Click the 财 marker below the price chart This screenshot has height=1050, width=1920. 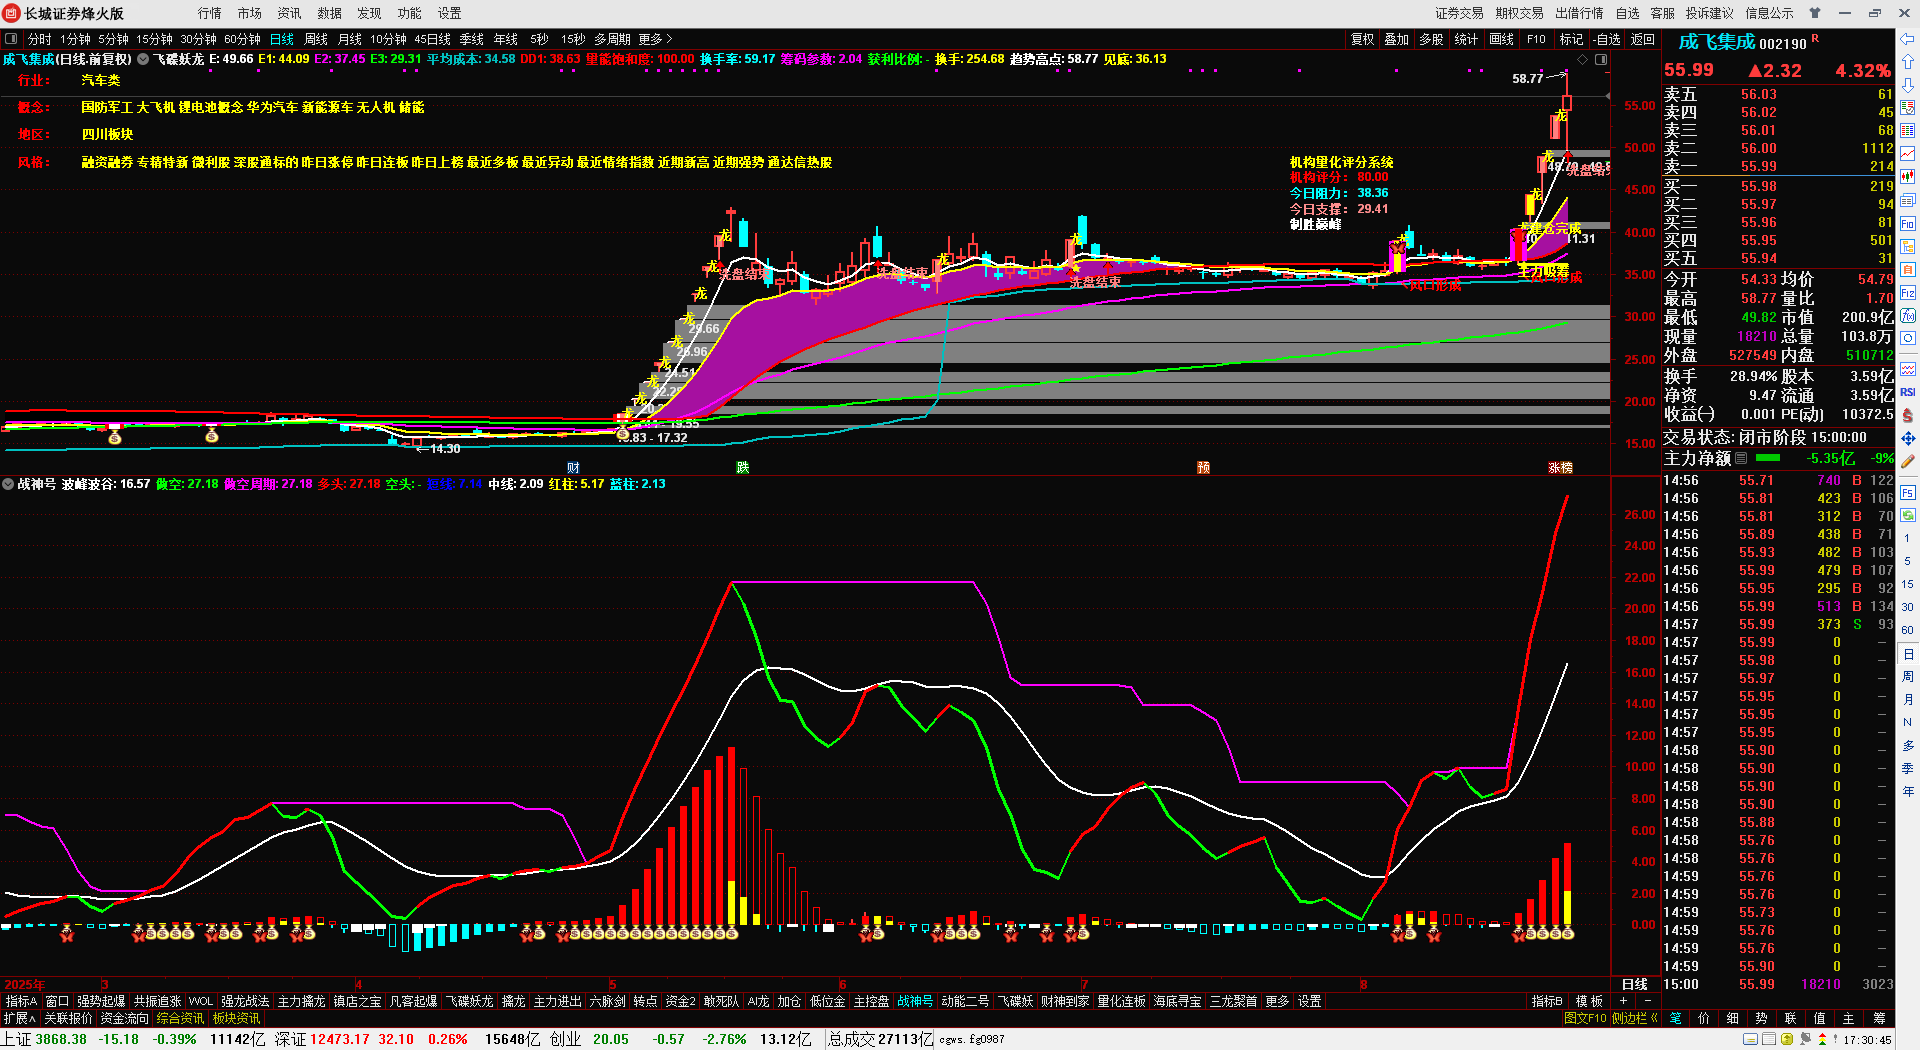coord(573,468)
